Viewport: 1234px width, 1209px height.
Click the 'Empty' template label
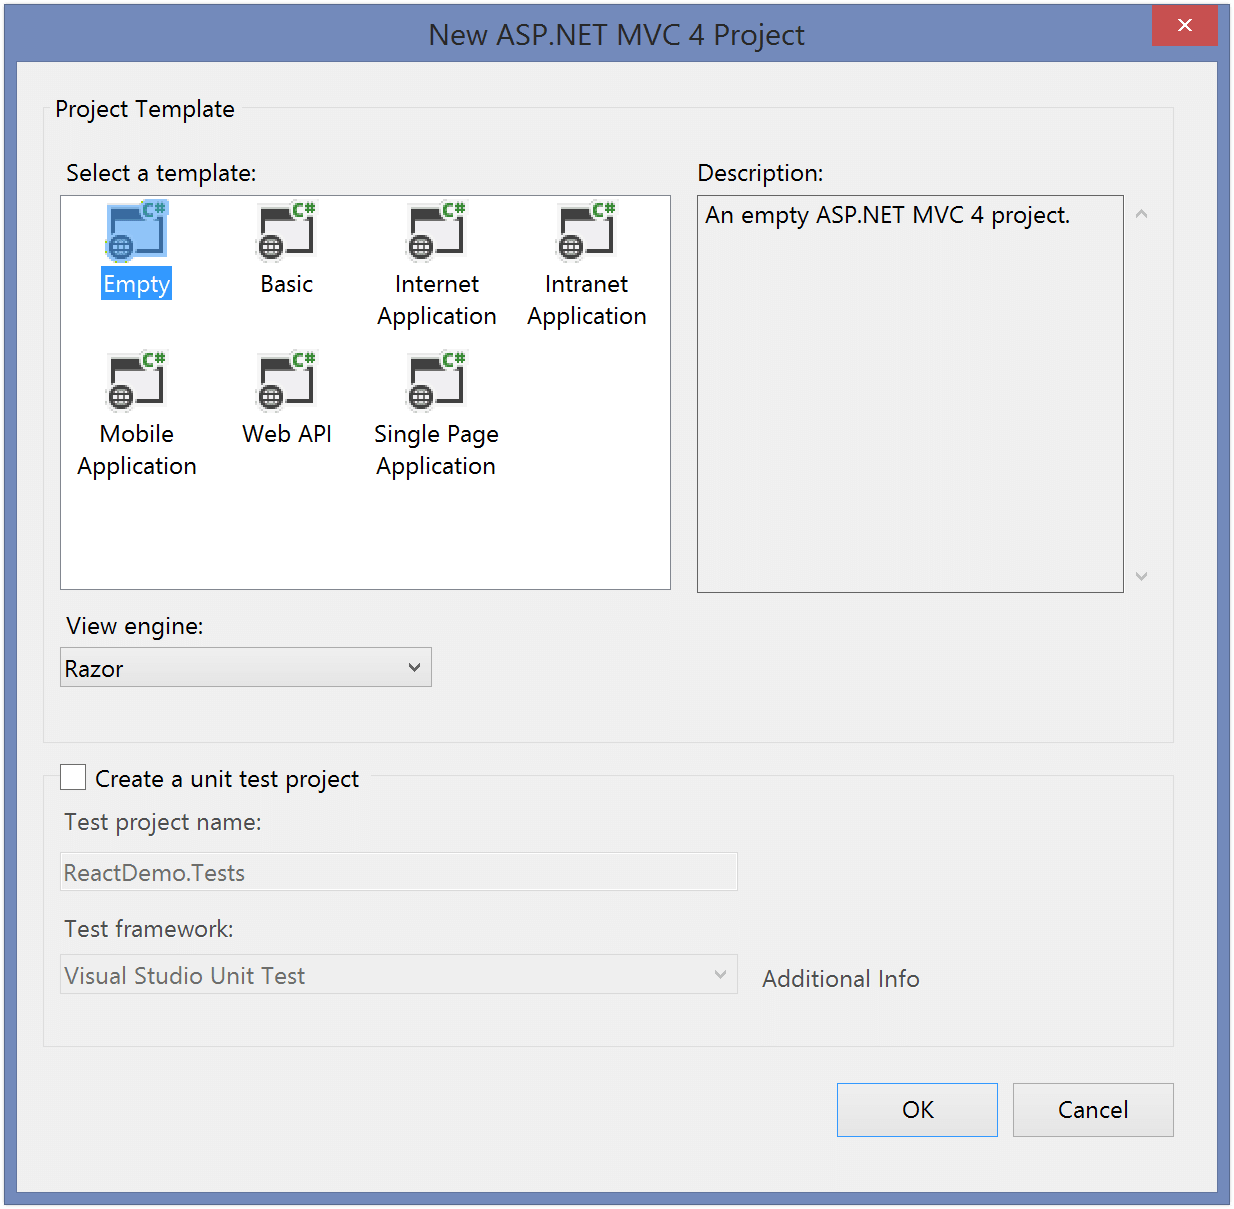point(137,284)
